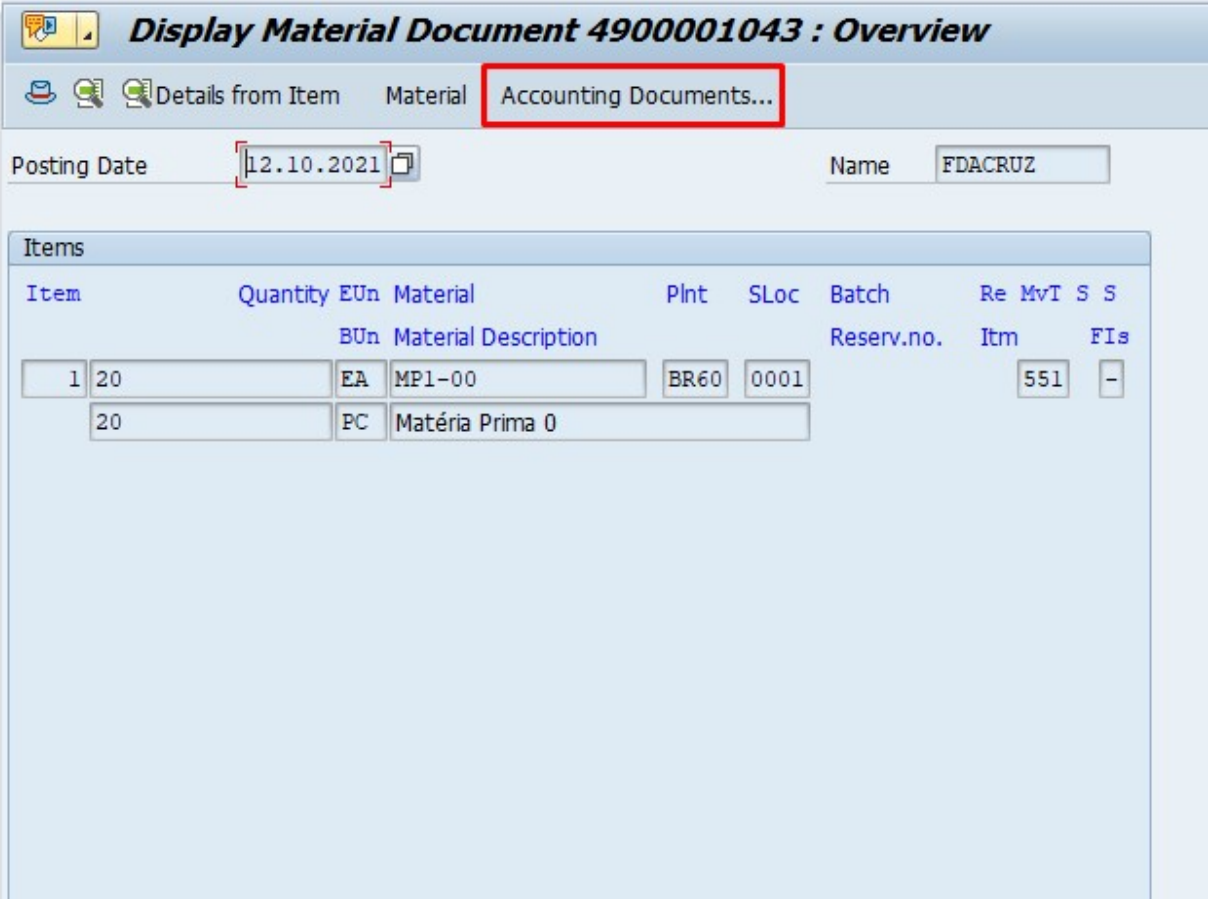Select the material MP1-00 field
Image resolution: width=1208 pixels, height=900 pixels.
[518, 380]
